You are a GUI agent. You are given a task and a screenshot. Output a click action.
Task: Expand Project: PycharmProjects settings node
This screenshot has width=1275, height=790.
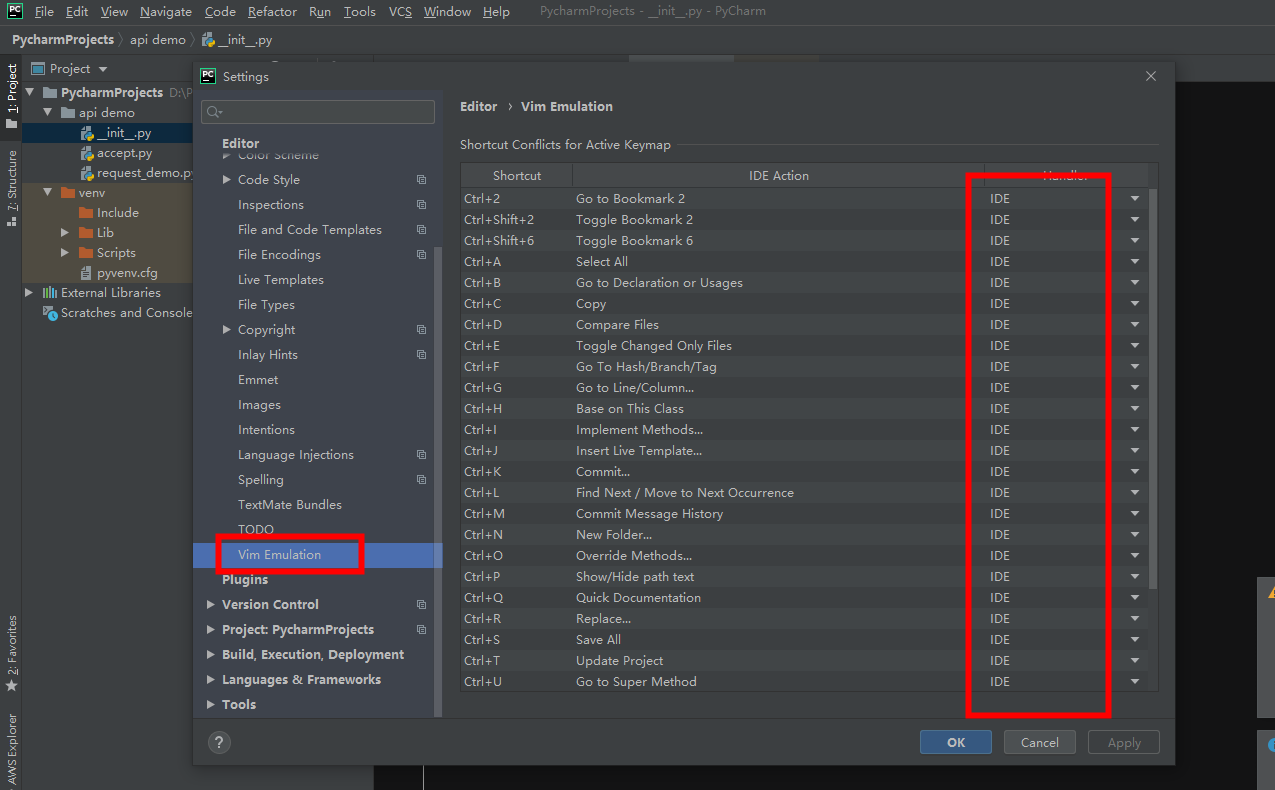click(211, 630)
